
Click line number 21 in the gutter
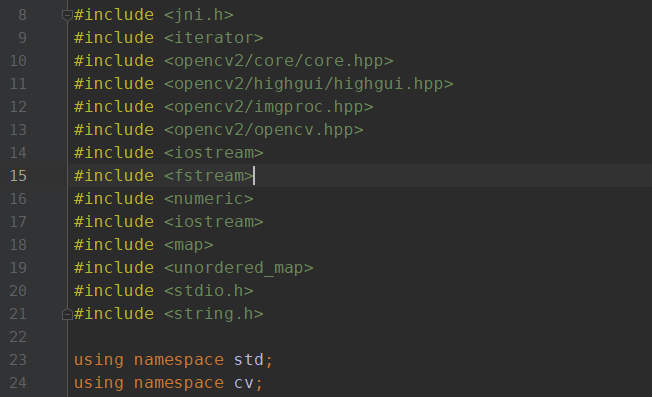(x=18, y=314)
